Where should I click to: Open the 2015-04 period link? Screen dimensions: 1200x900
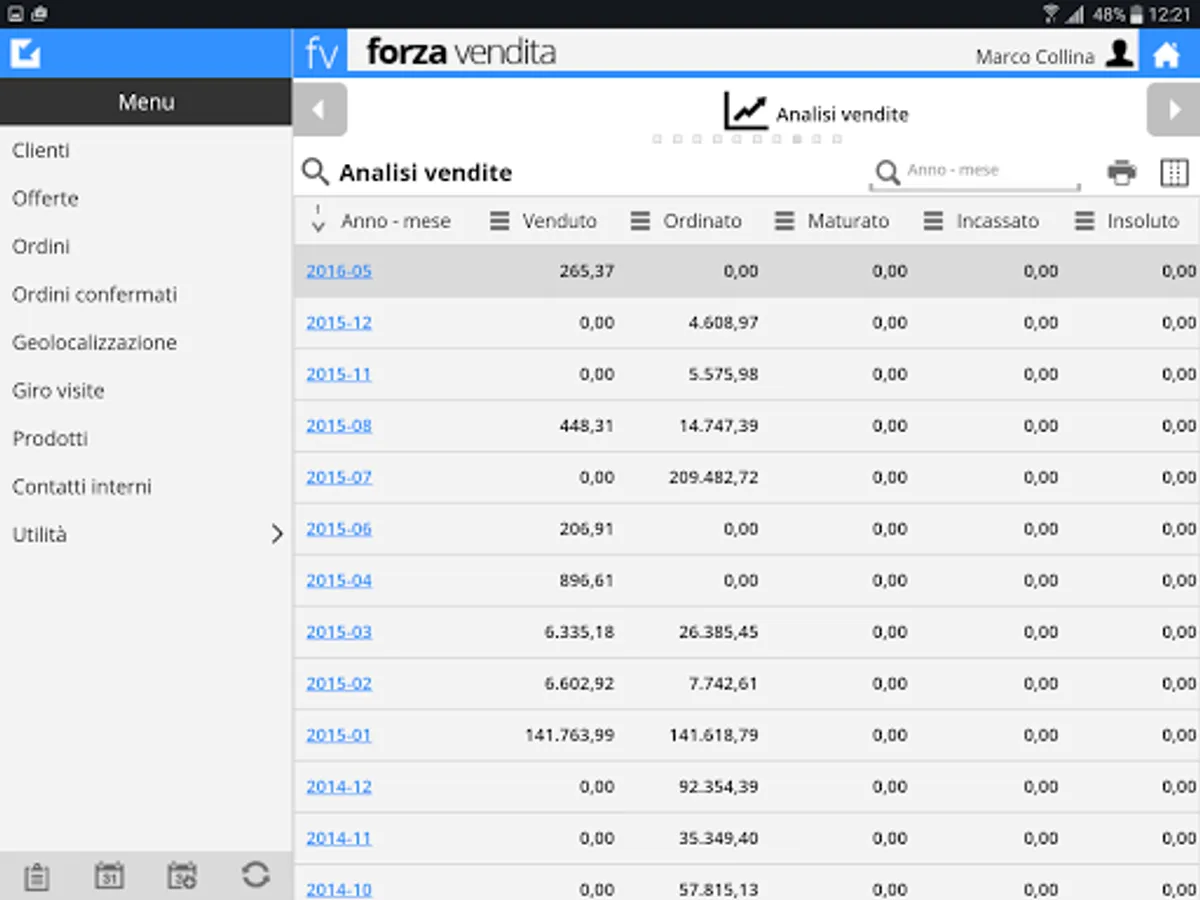[339, 580]
